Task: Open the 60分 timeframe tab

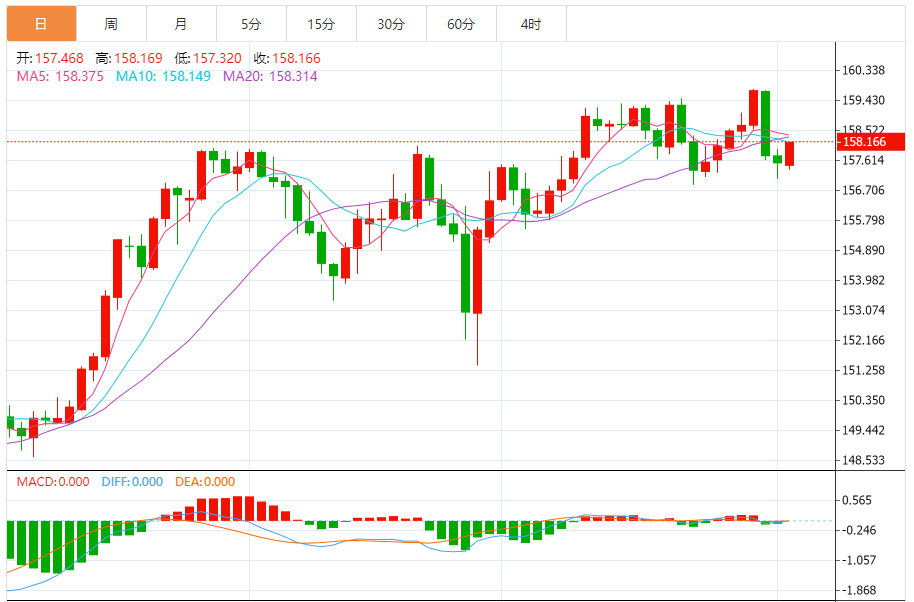Action: click(461, 23)
